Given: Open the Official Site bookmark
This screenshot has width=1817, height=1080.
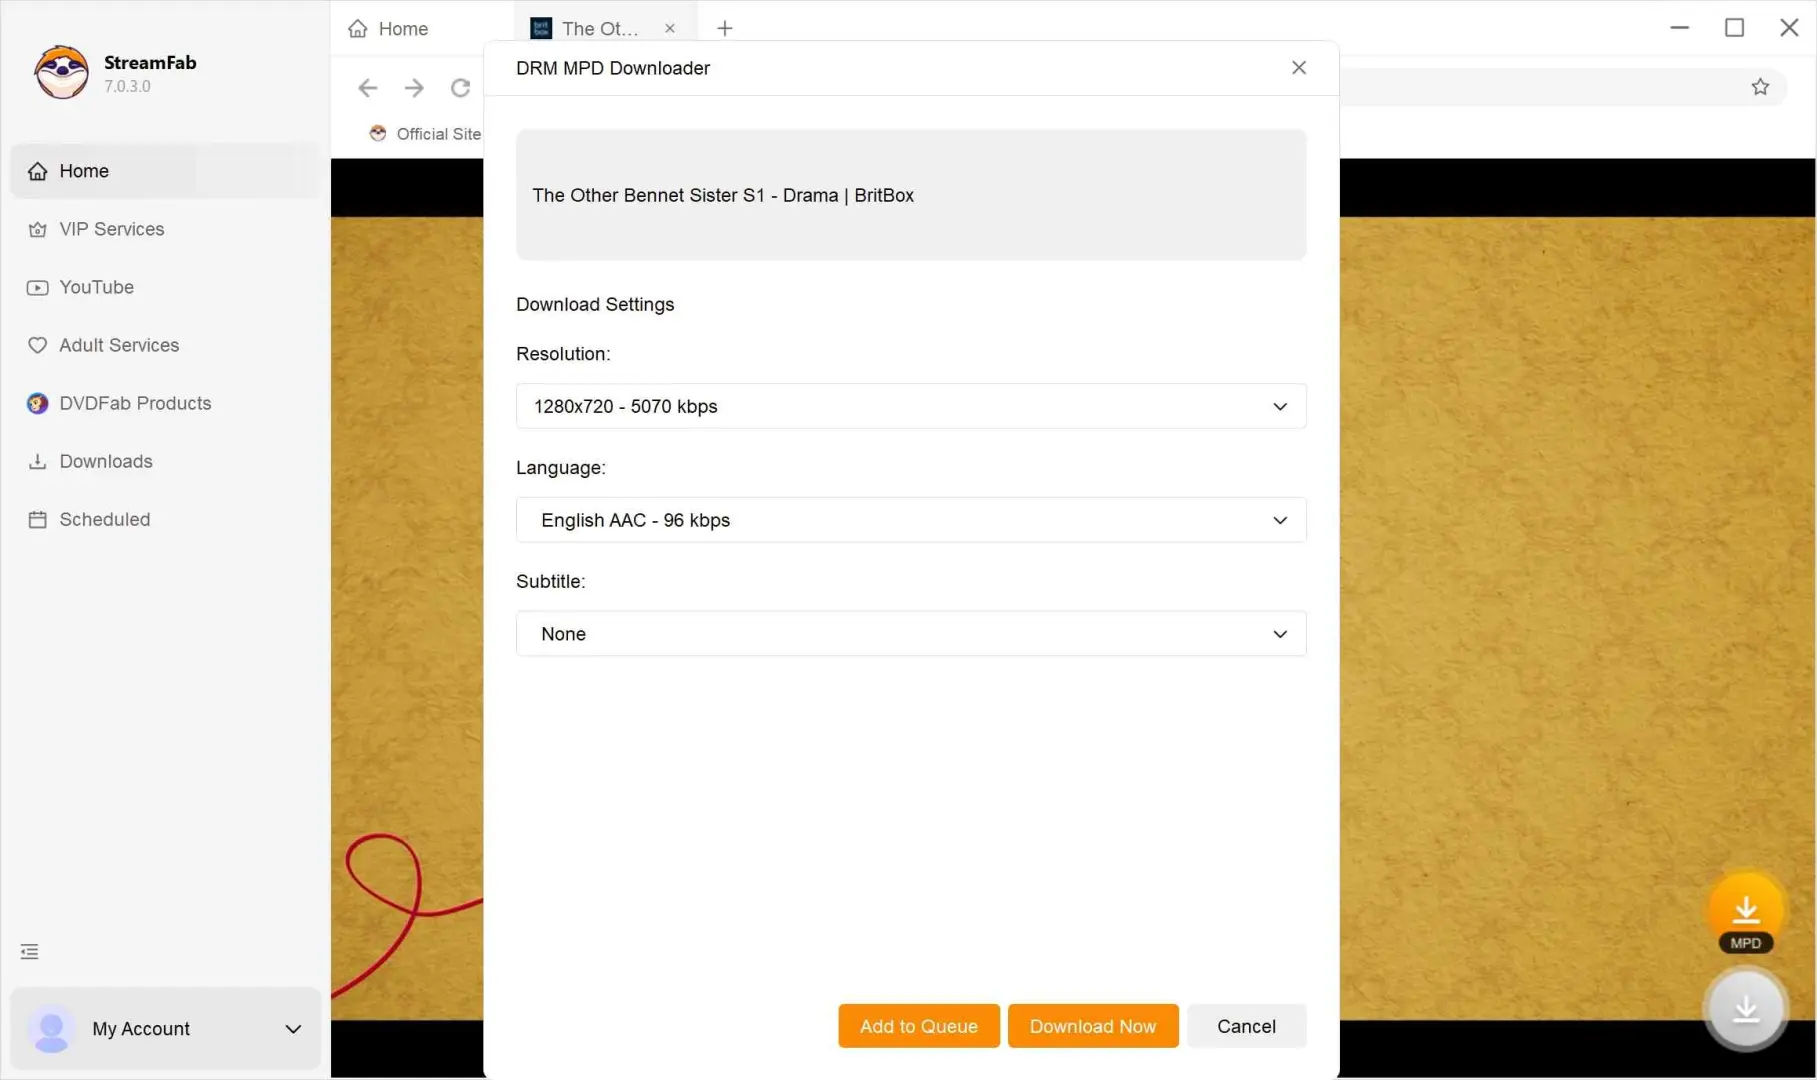Looking at the screenshot, I should point(425,133).
